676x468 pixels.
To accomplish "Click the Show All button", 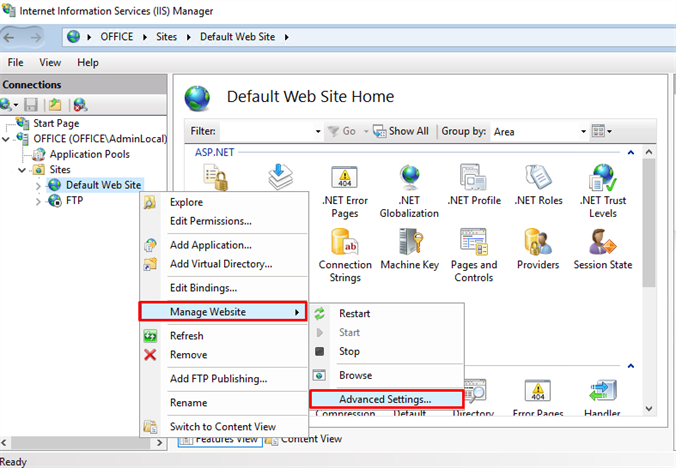I will pyautogui.click(x=401, y=131).
